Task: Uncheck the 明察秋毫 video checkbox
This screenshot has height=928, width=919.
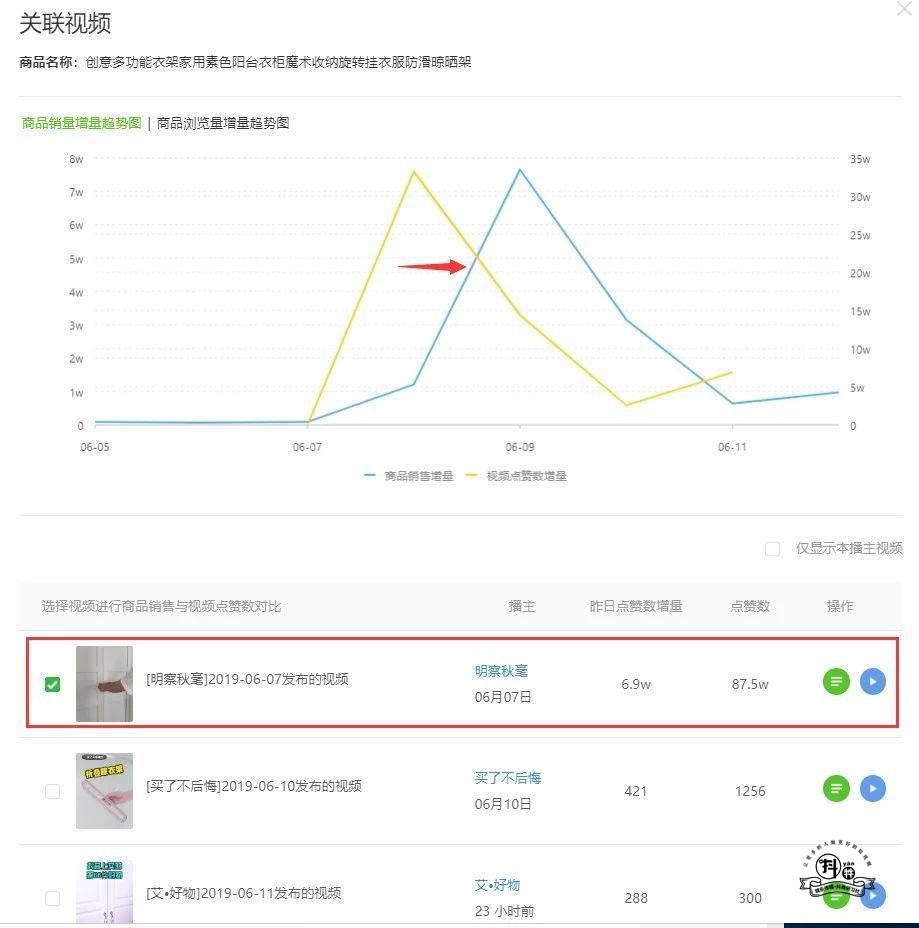Action: pos(52,684)
